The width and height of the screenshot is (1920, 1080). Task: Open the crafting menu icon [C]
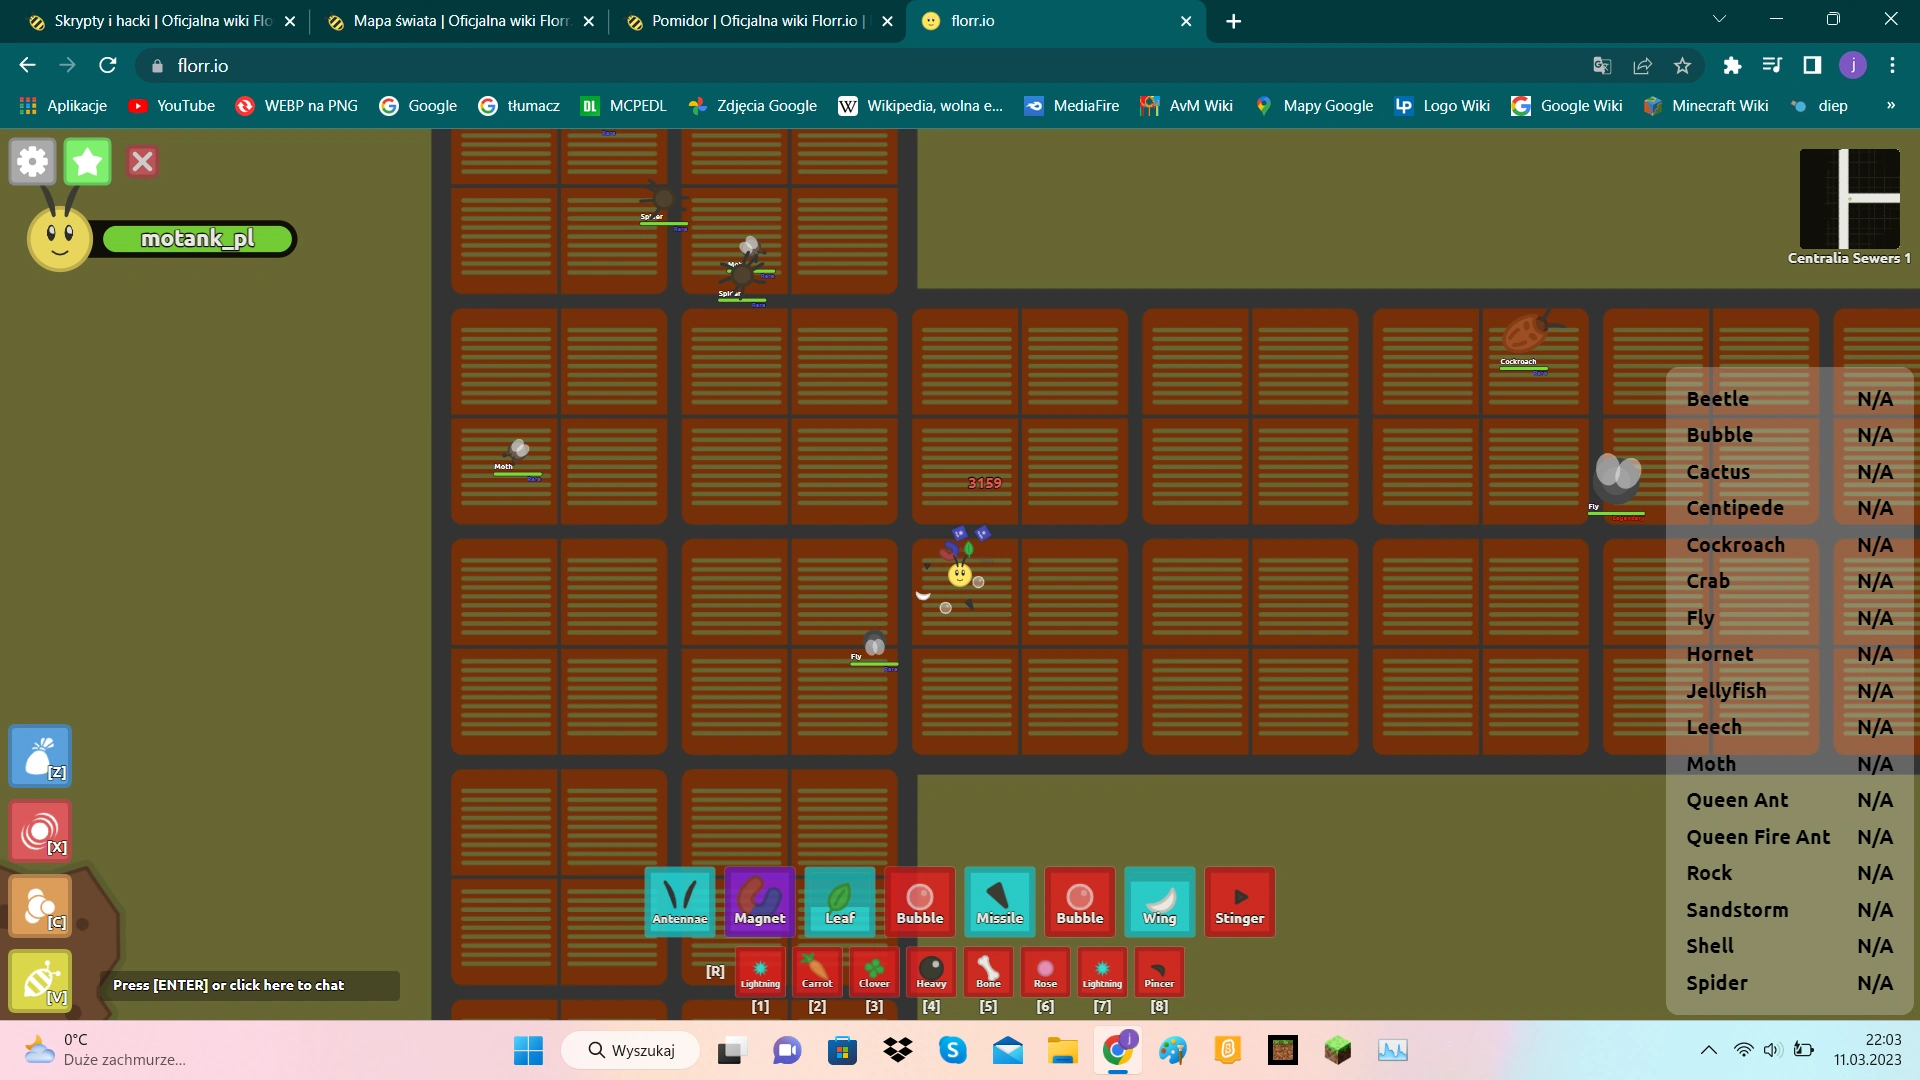(x=40, y=906)
